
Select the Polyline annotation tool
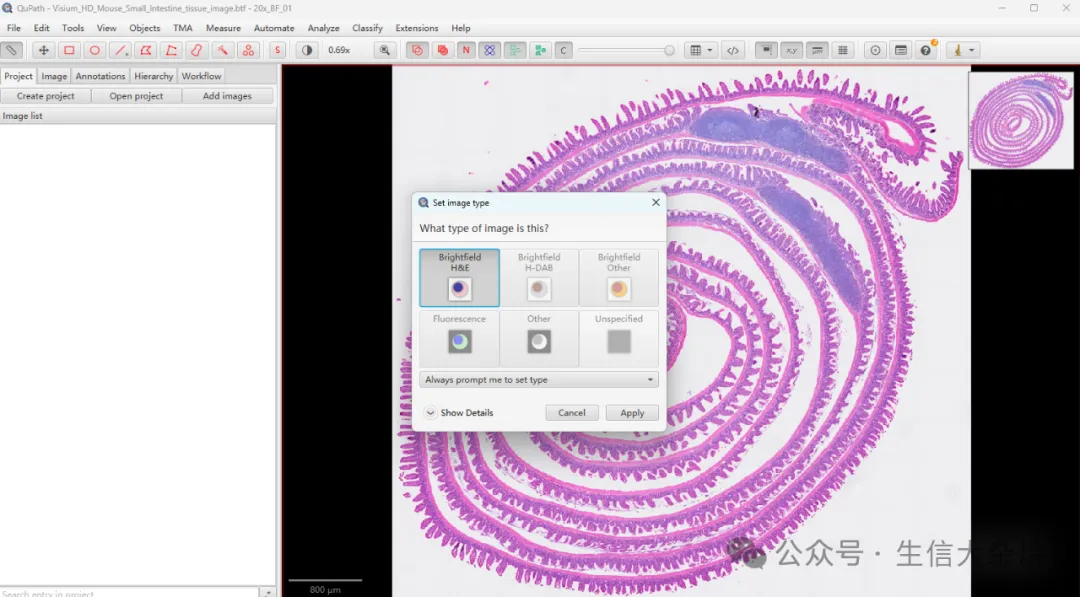171,50
